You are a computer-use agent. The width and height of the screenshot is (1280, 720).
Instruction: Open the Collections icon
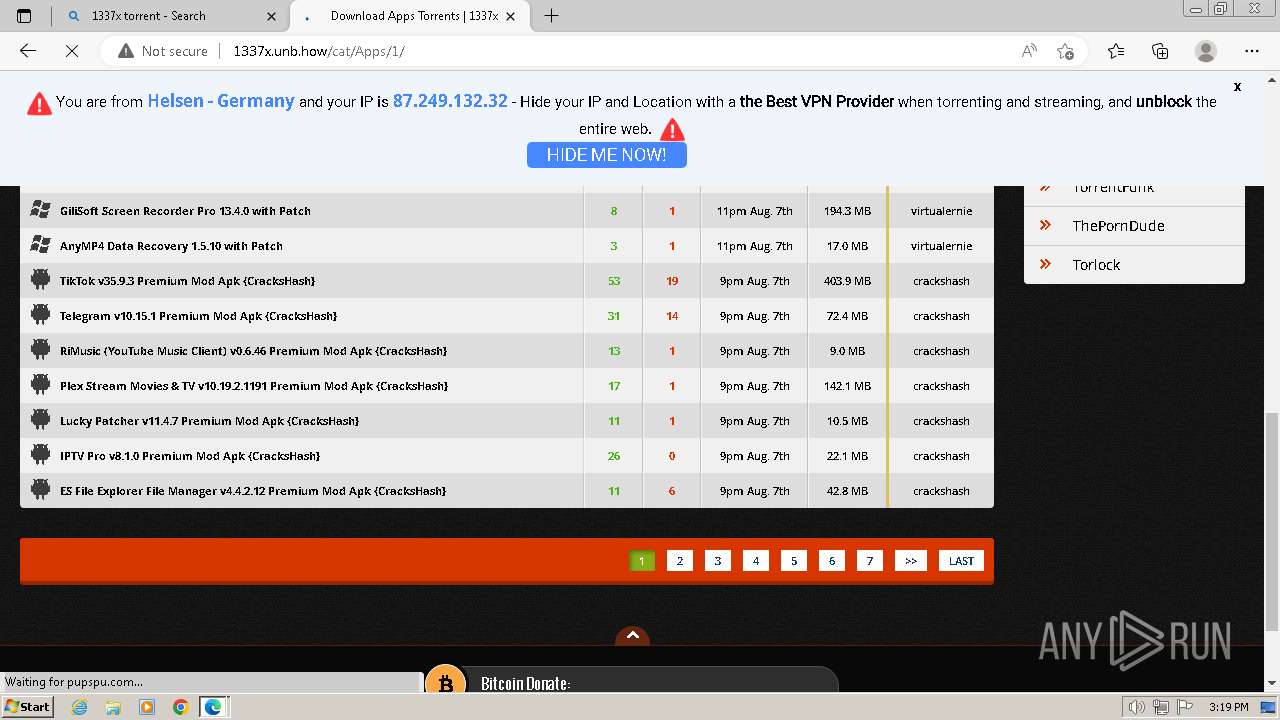(x=1160, y=51)
